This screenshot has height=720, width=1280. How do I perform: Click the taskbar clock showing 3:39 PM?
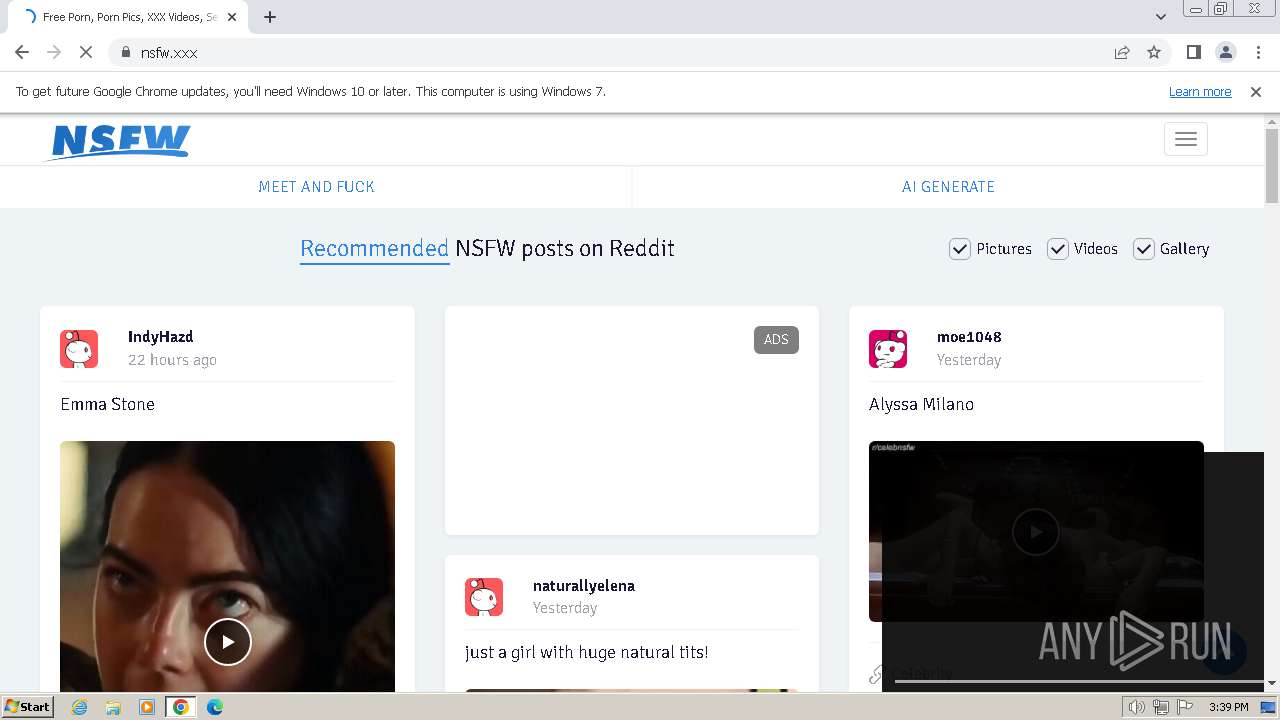click(x=1228, y=707)
